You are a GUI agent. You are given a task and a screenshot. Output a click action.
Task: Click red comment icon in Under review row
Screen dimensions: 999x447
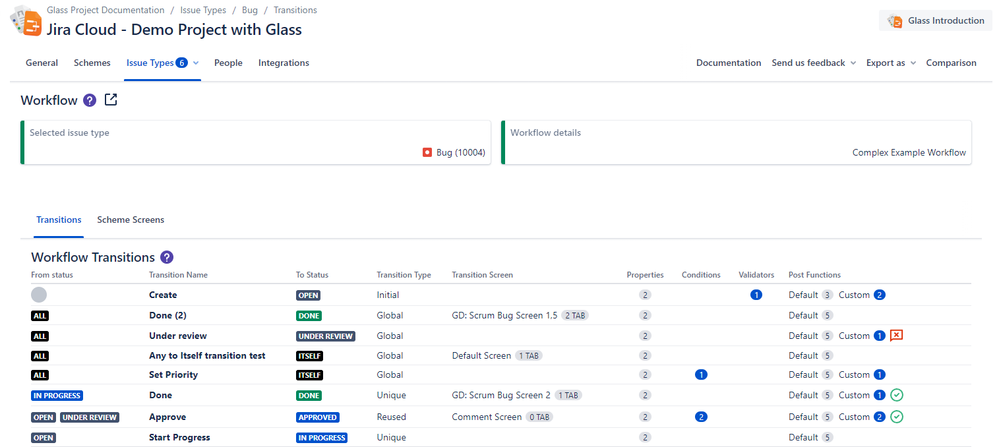[896, 336]
